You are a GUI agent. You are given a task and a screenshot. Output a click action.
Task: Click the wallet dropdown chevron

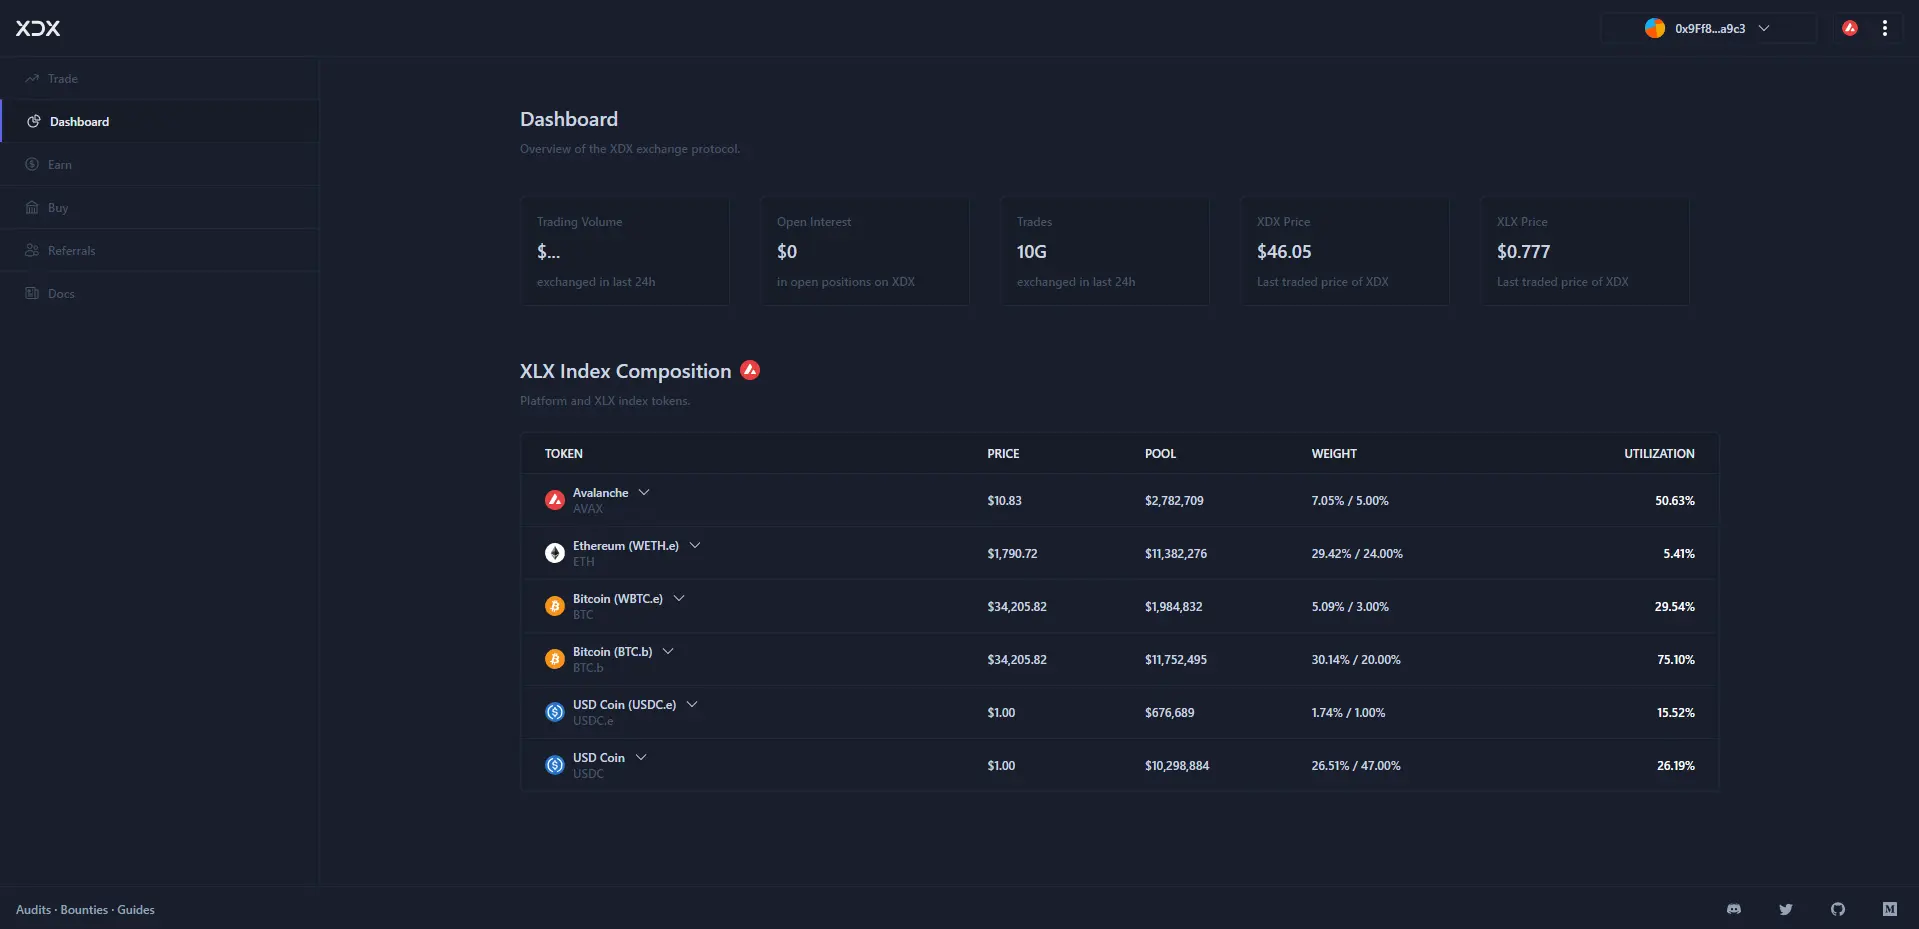(1764, 28)
